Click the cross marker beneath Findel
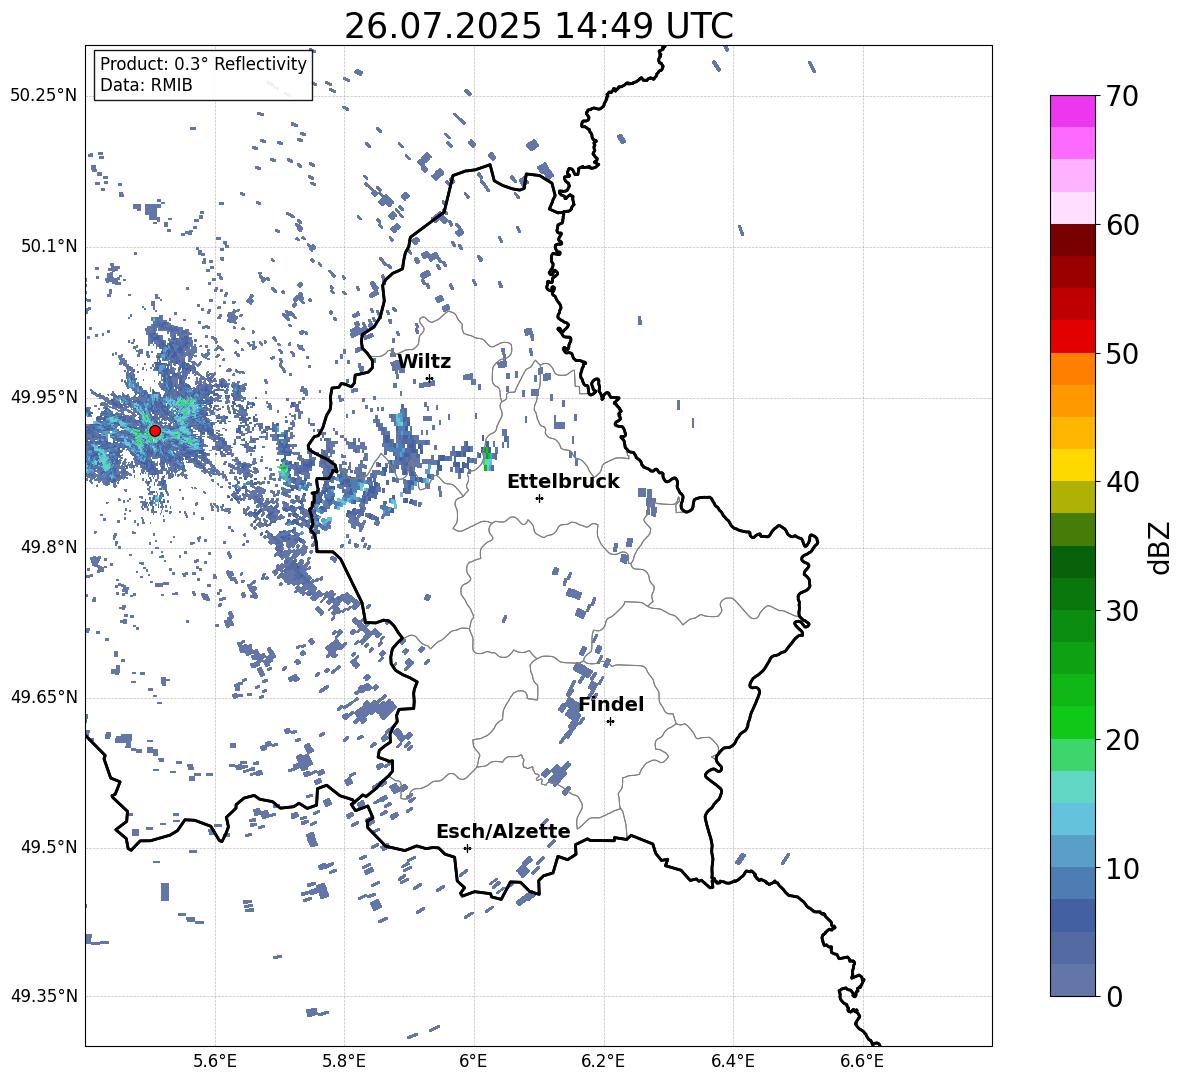 pos(610,722)
